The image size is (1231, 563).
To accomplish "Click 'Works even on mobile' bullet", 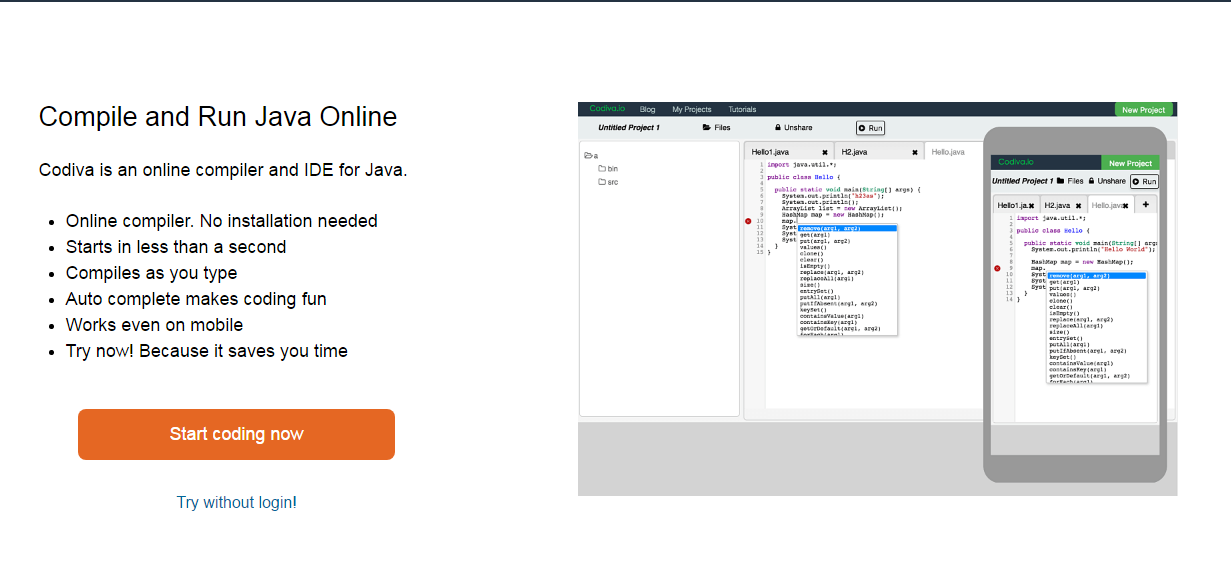I will tap(154, 325).
